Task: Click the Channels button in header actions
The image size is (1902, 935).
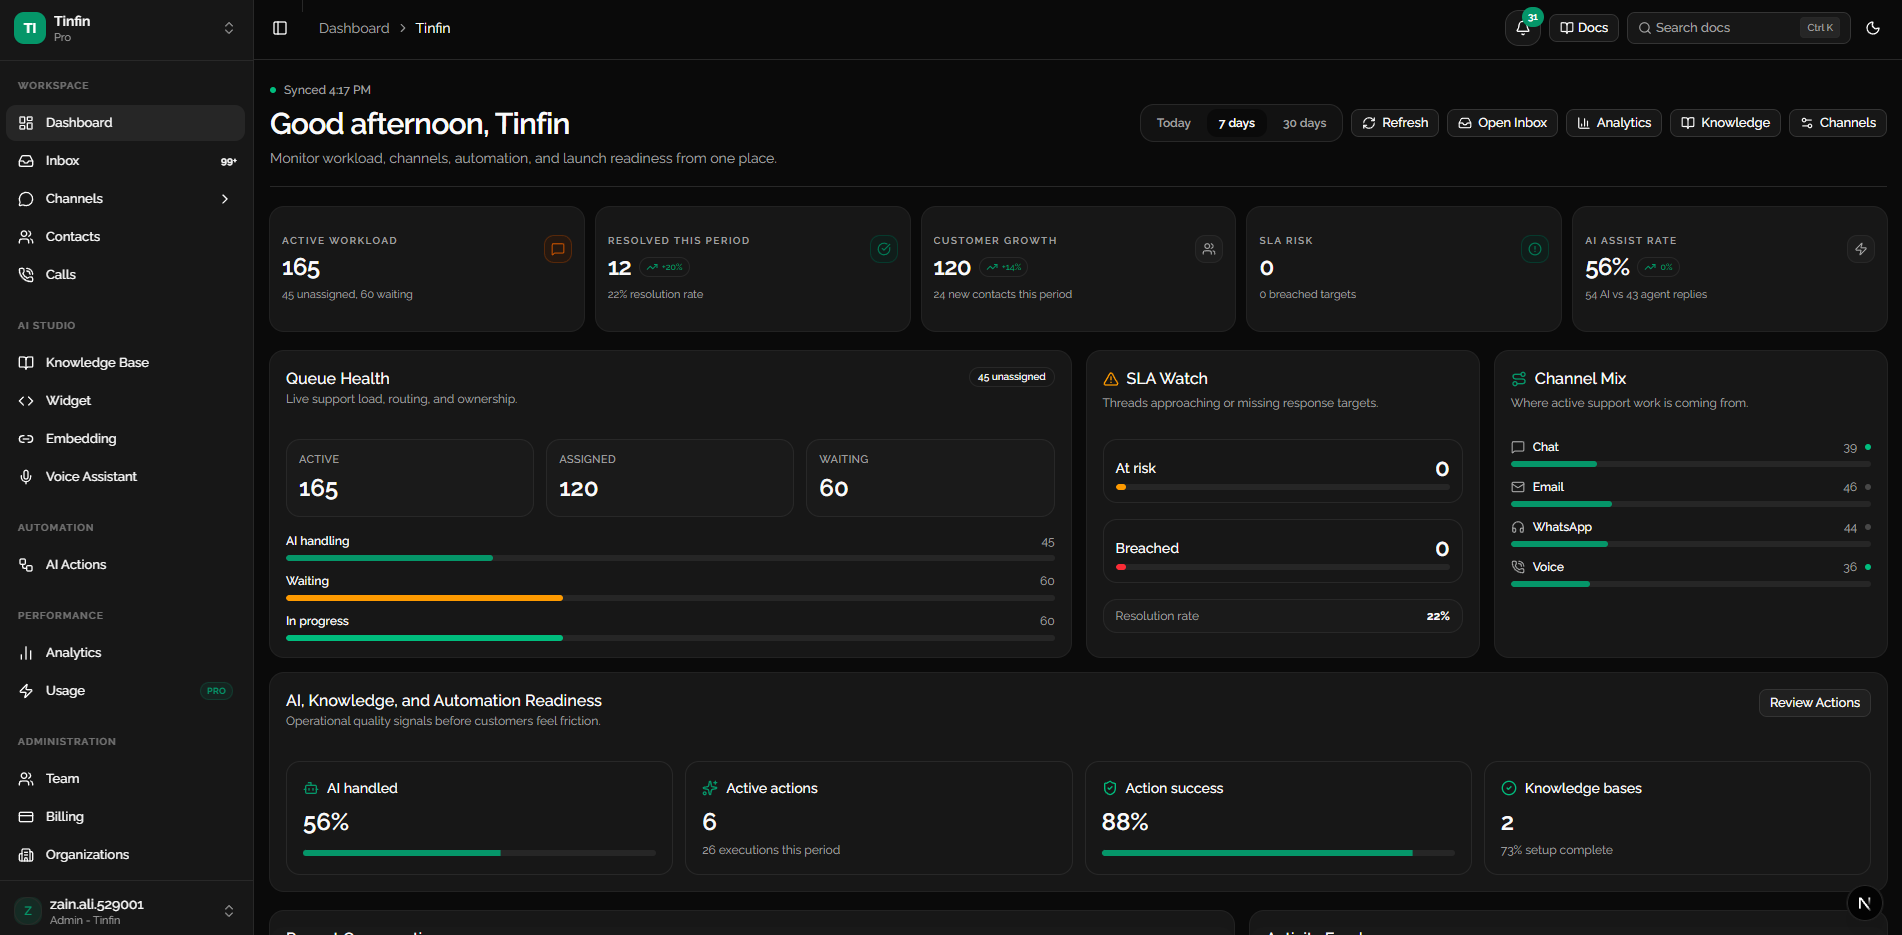Action: point(1838,123)
